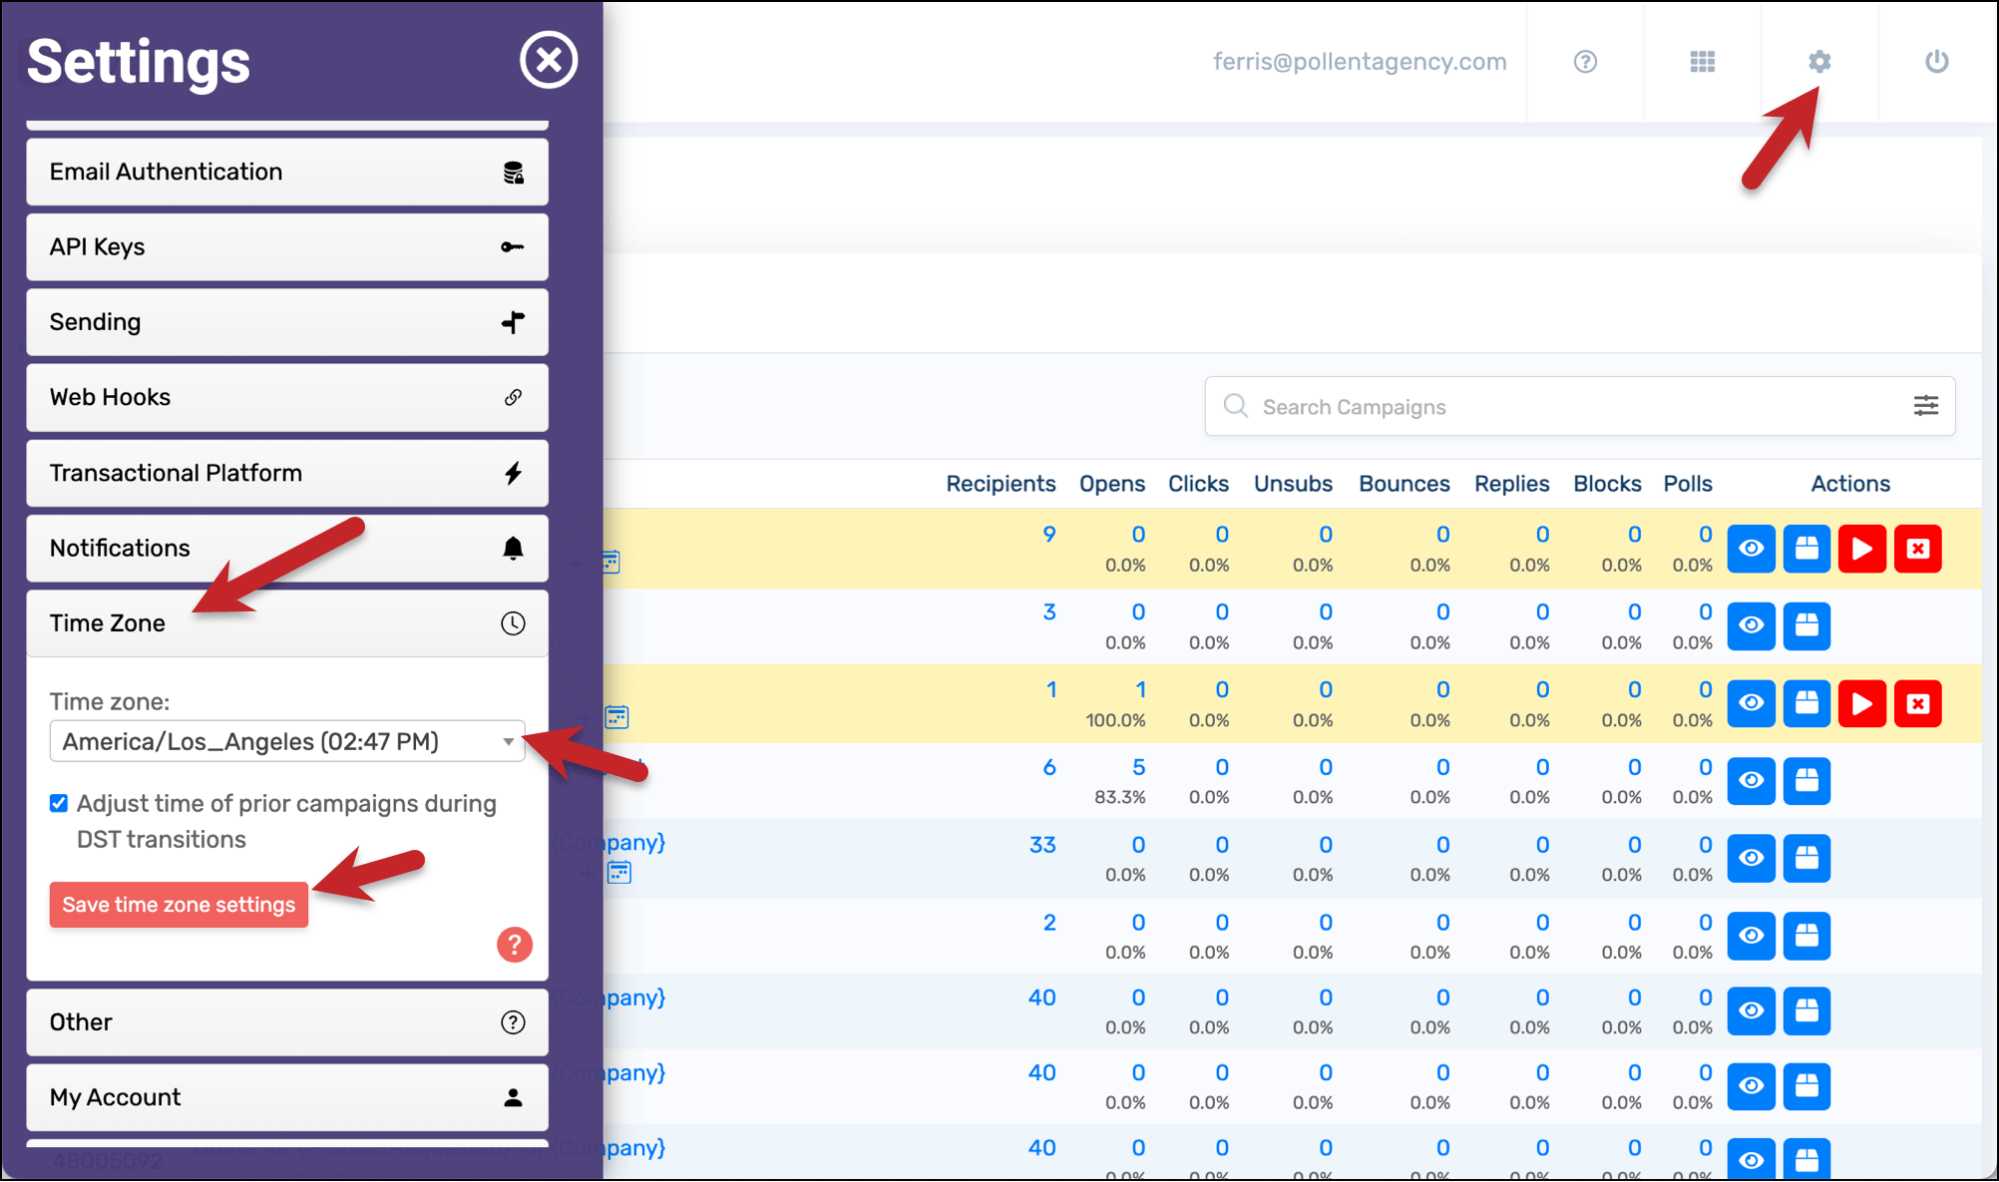
Task: Click red help icon in Time Zone panel
Action: pyautogui.click(x=514, y=944)
